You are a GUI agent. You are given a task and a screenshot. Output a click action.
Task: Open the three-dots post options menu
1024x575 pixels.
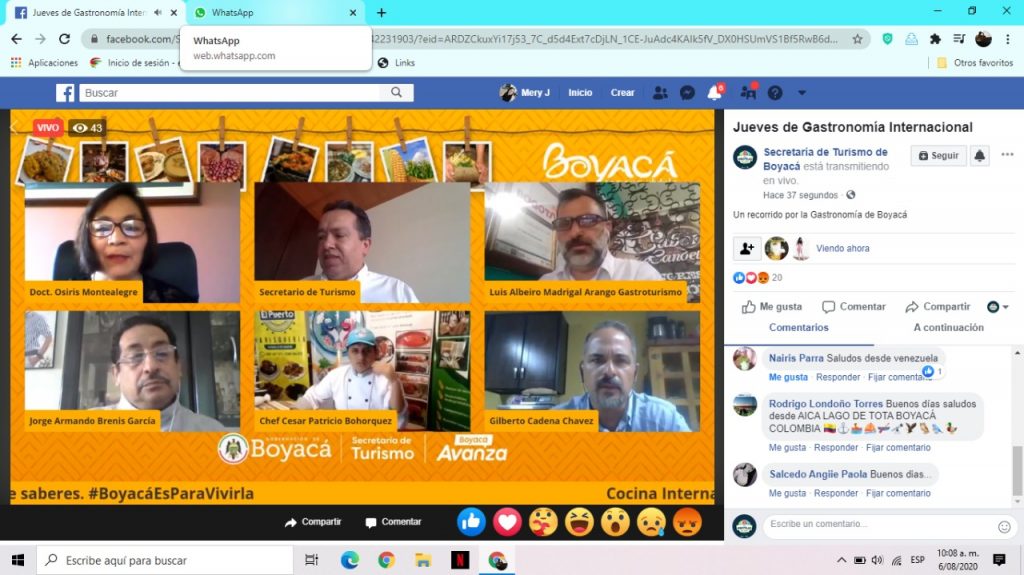tap(1007, 155)
